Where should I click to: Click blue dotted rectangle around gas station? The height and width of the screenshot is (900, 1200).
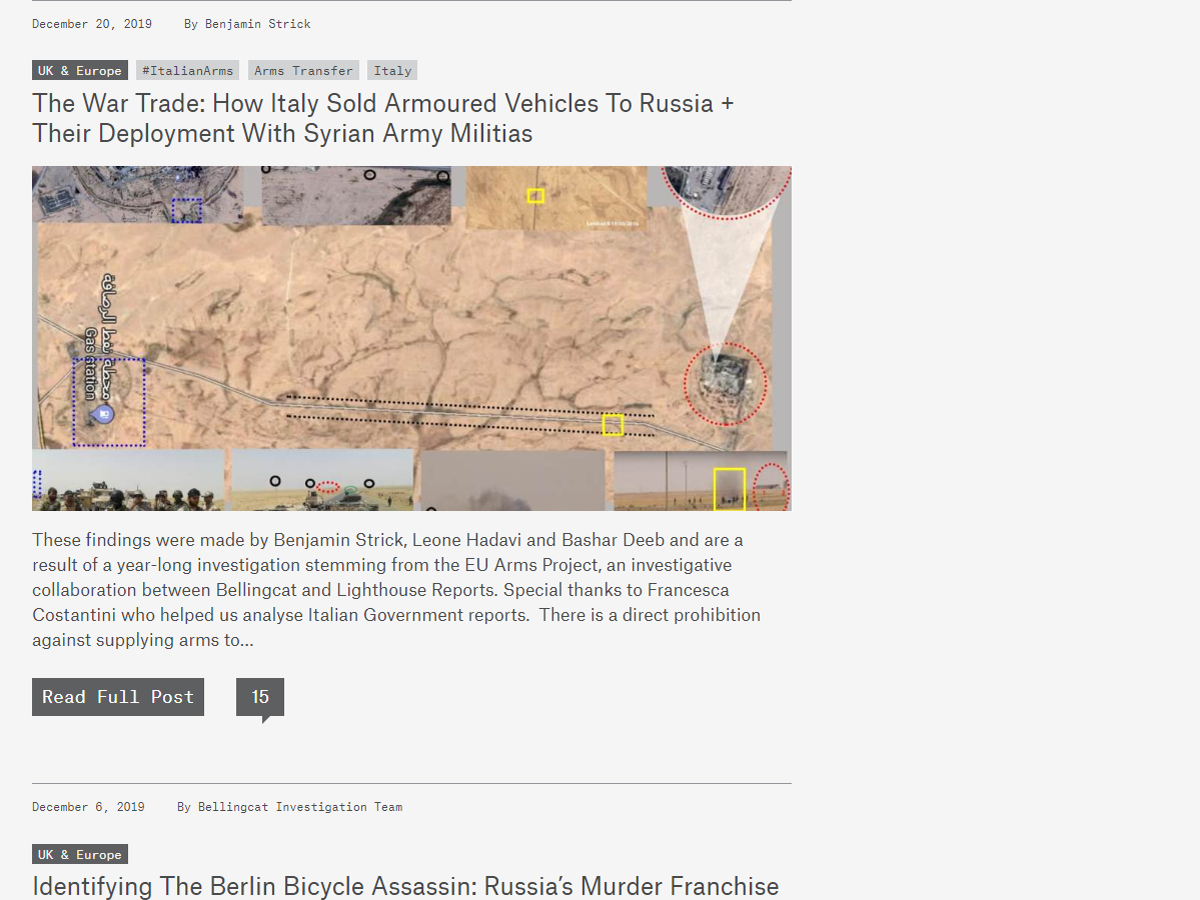click(109, 401)
